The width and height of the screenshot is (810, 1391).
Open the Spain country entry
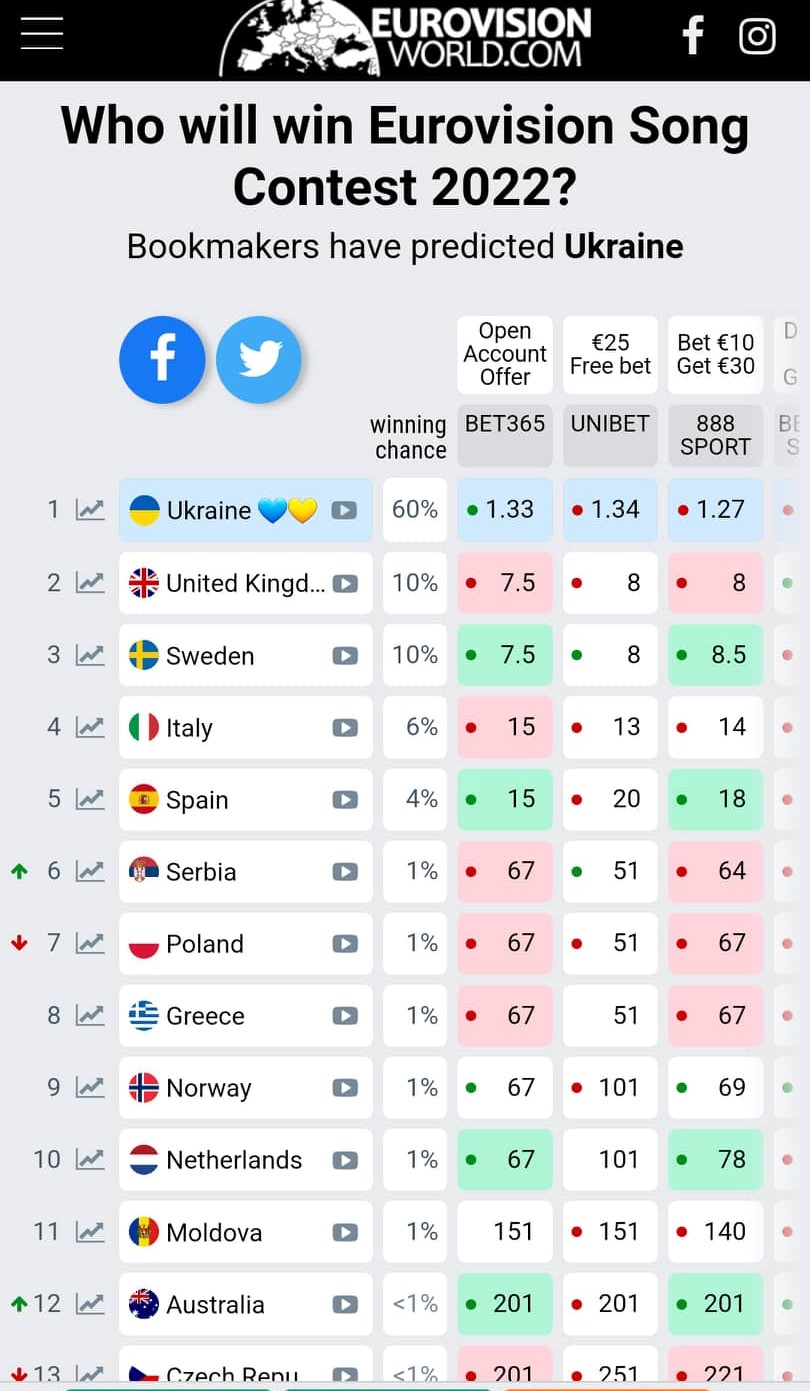[x=197, y=800]
